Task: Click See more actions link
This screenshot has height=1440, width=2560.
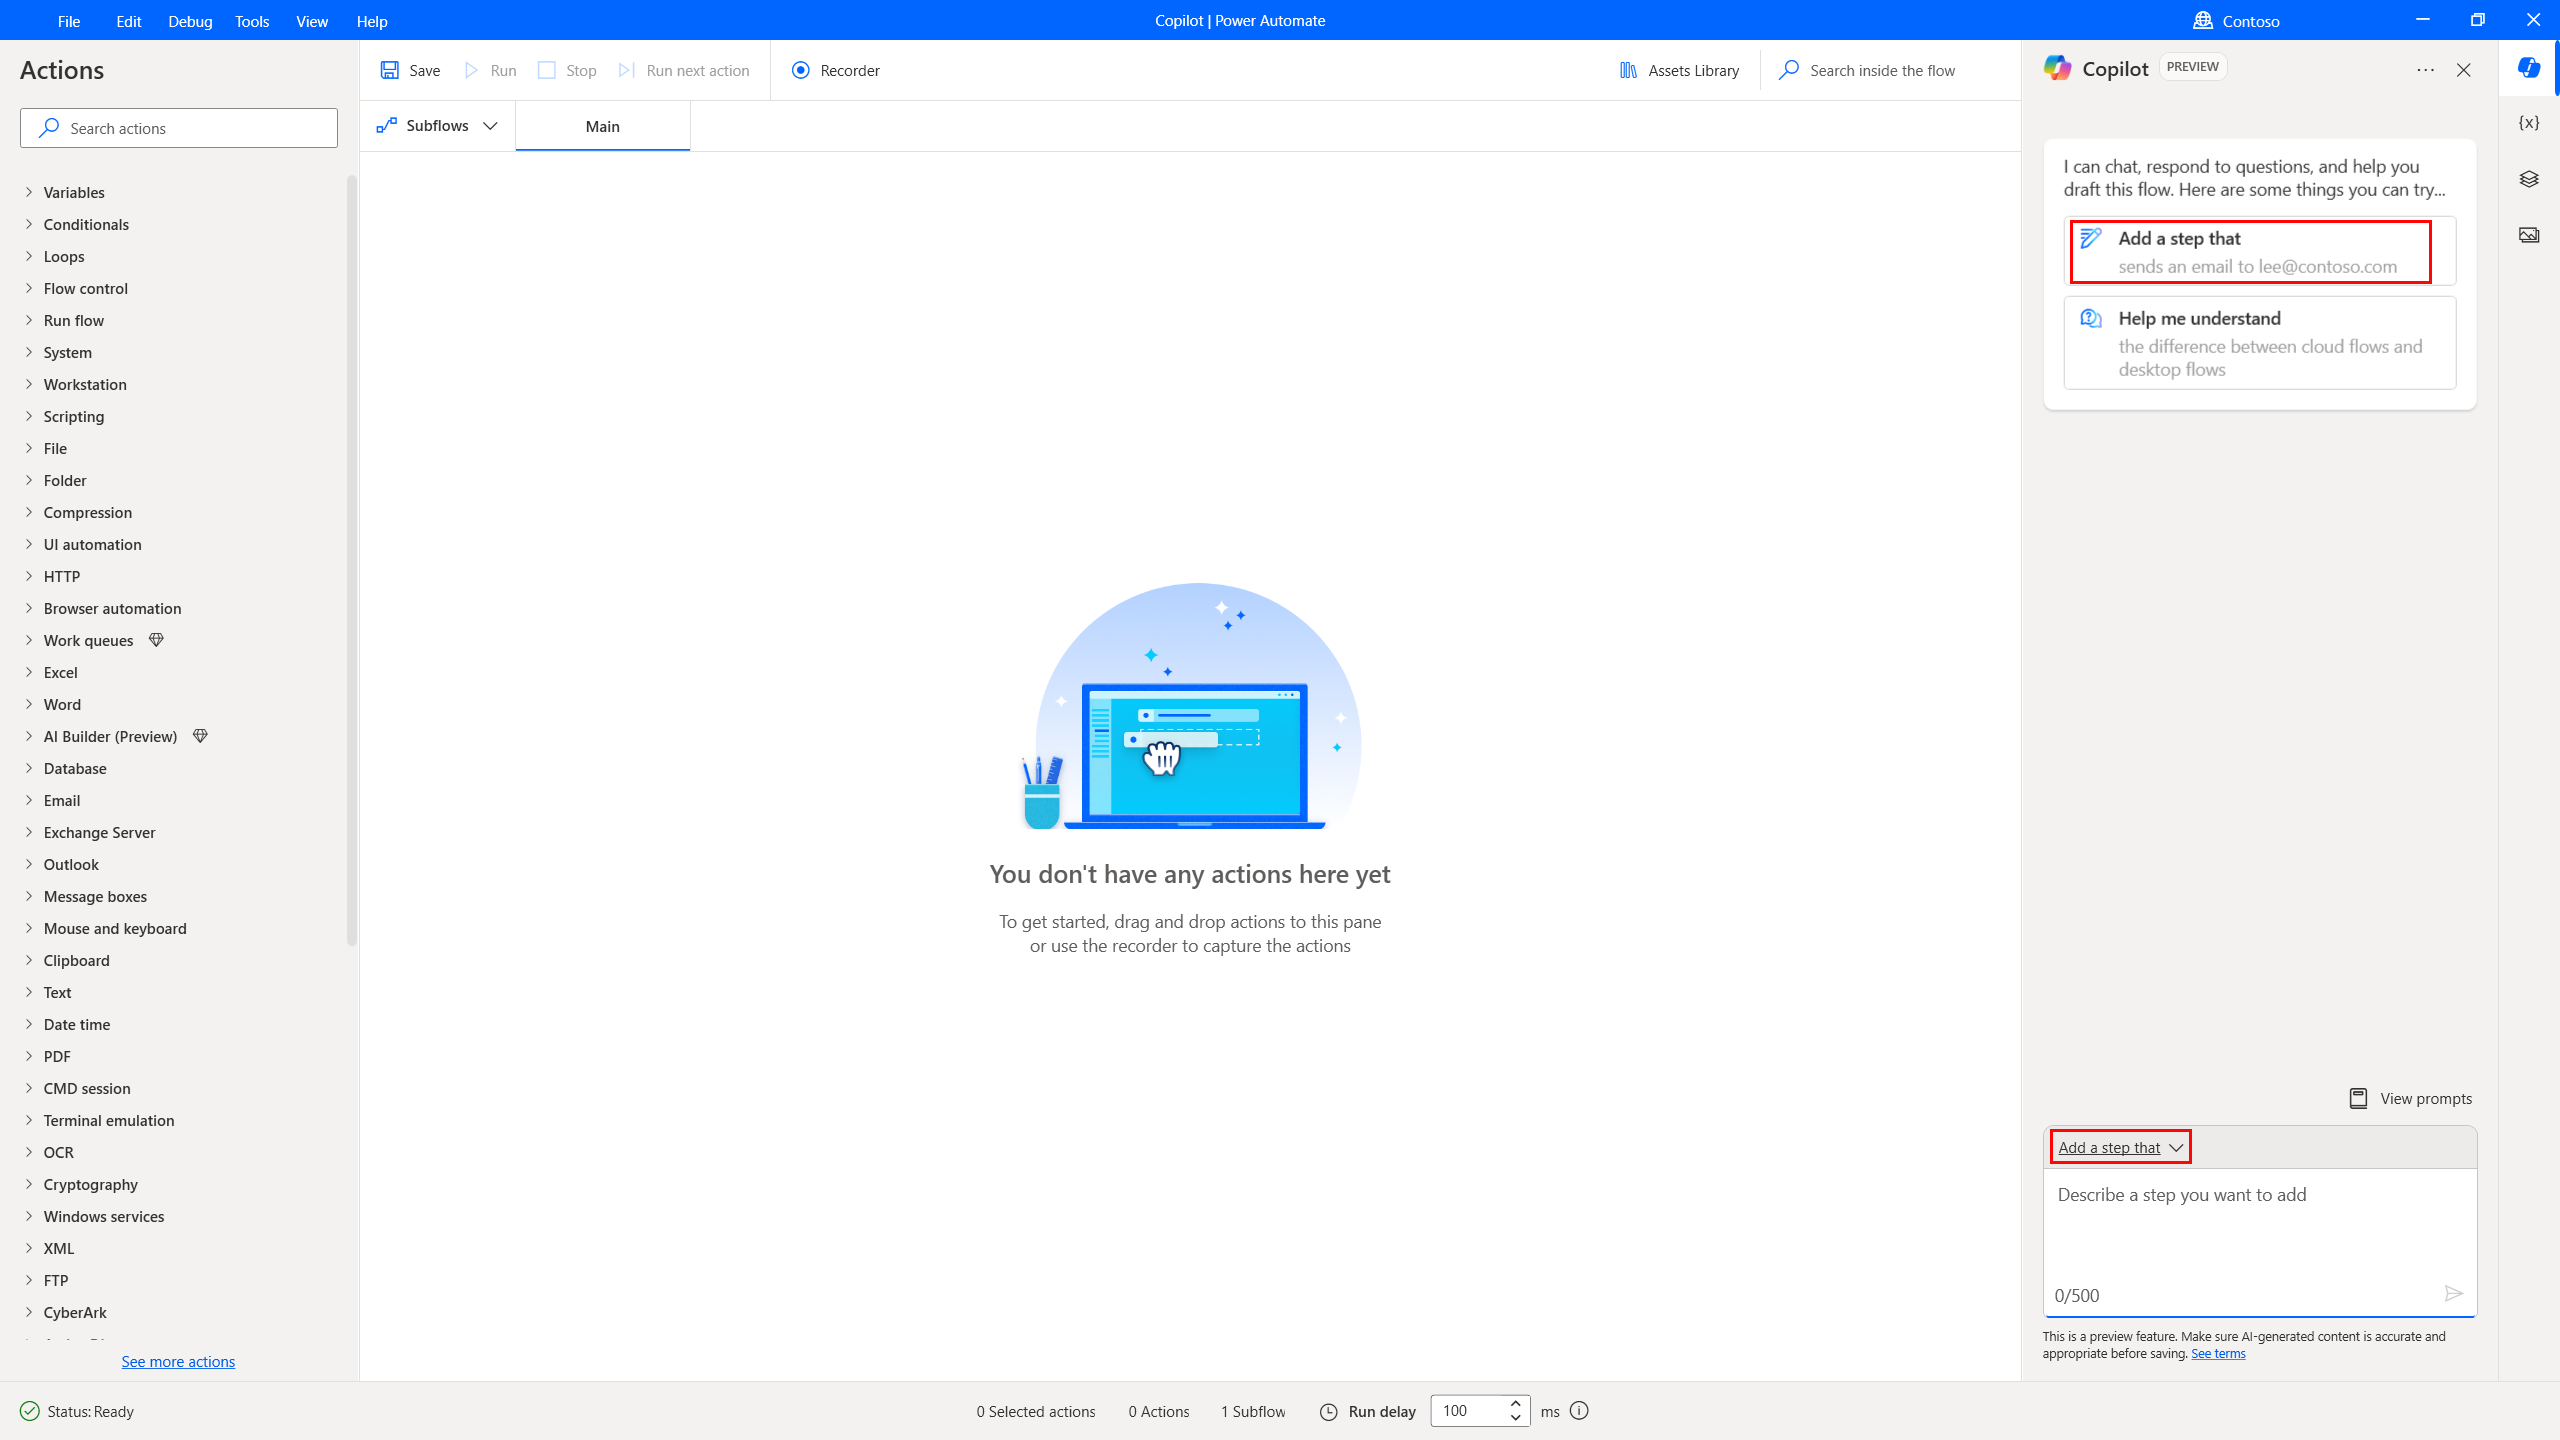Action: pos(178,1361)
